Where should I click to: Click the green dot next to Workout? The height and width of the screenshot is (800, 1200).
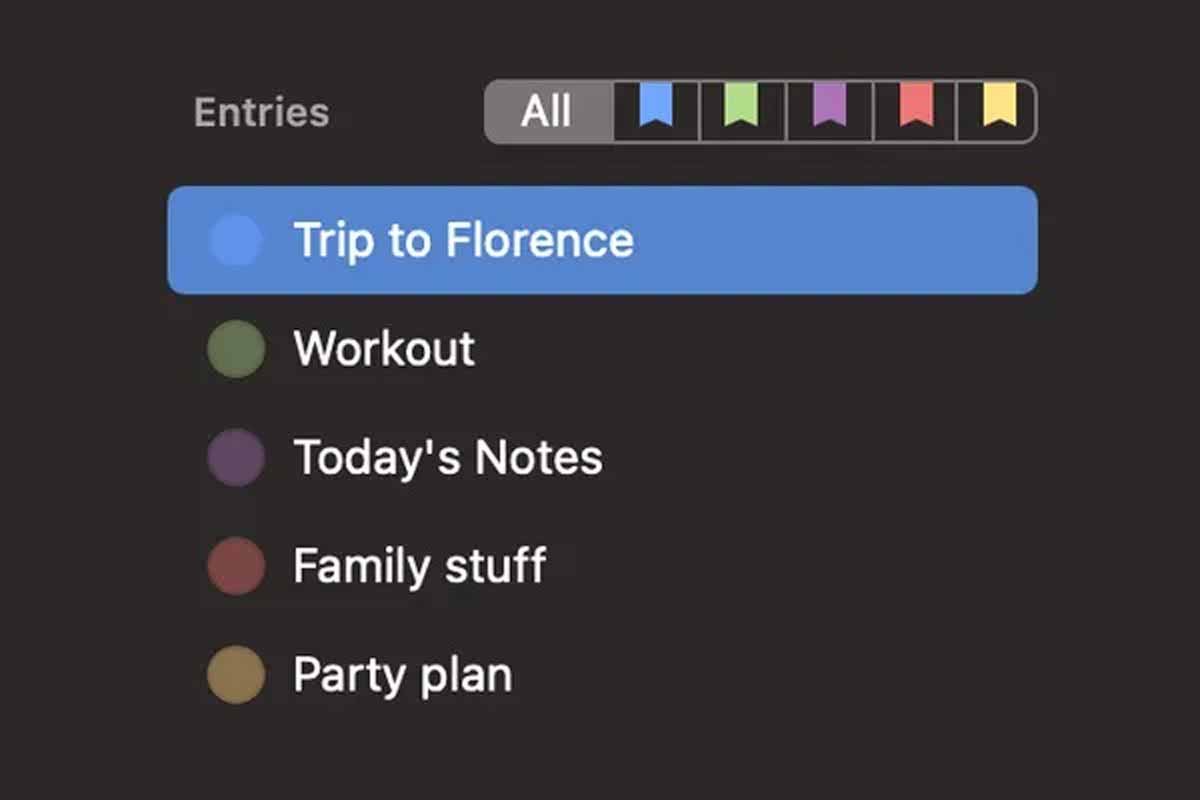coord(236,349)
